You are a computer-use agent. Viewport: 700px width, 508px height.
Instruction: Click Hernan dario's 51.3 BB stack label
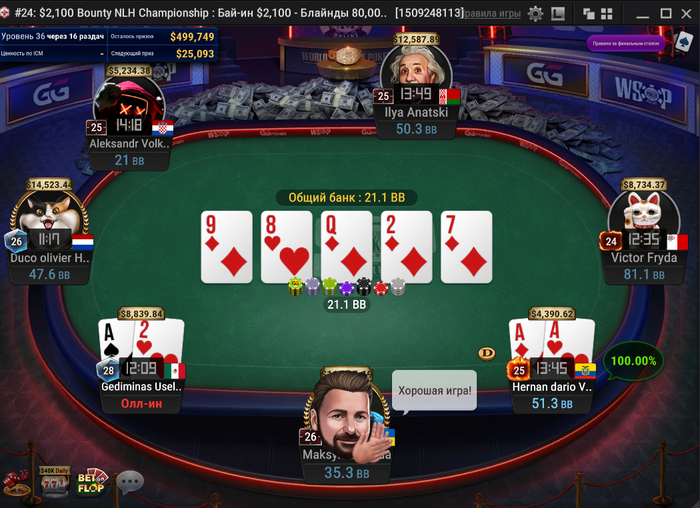coord(552,404)
